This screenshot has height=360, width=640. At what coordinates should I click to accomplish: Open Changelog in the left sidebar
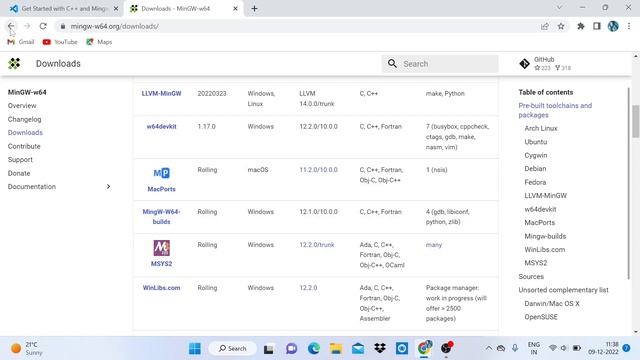point(24,119)
